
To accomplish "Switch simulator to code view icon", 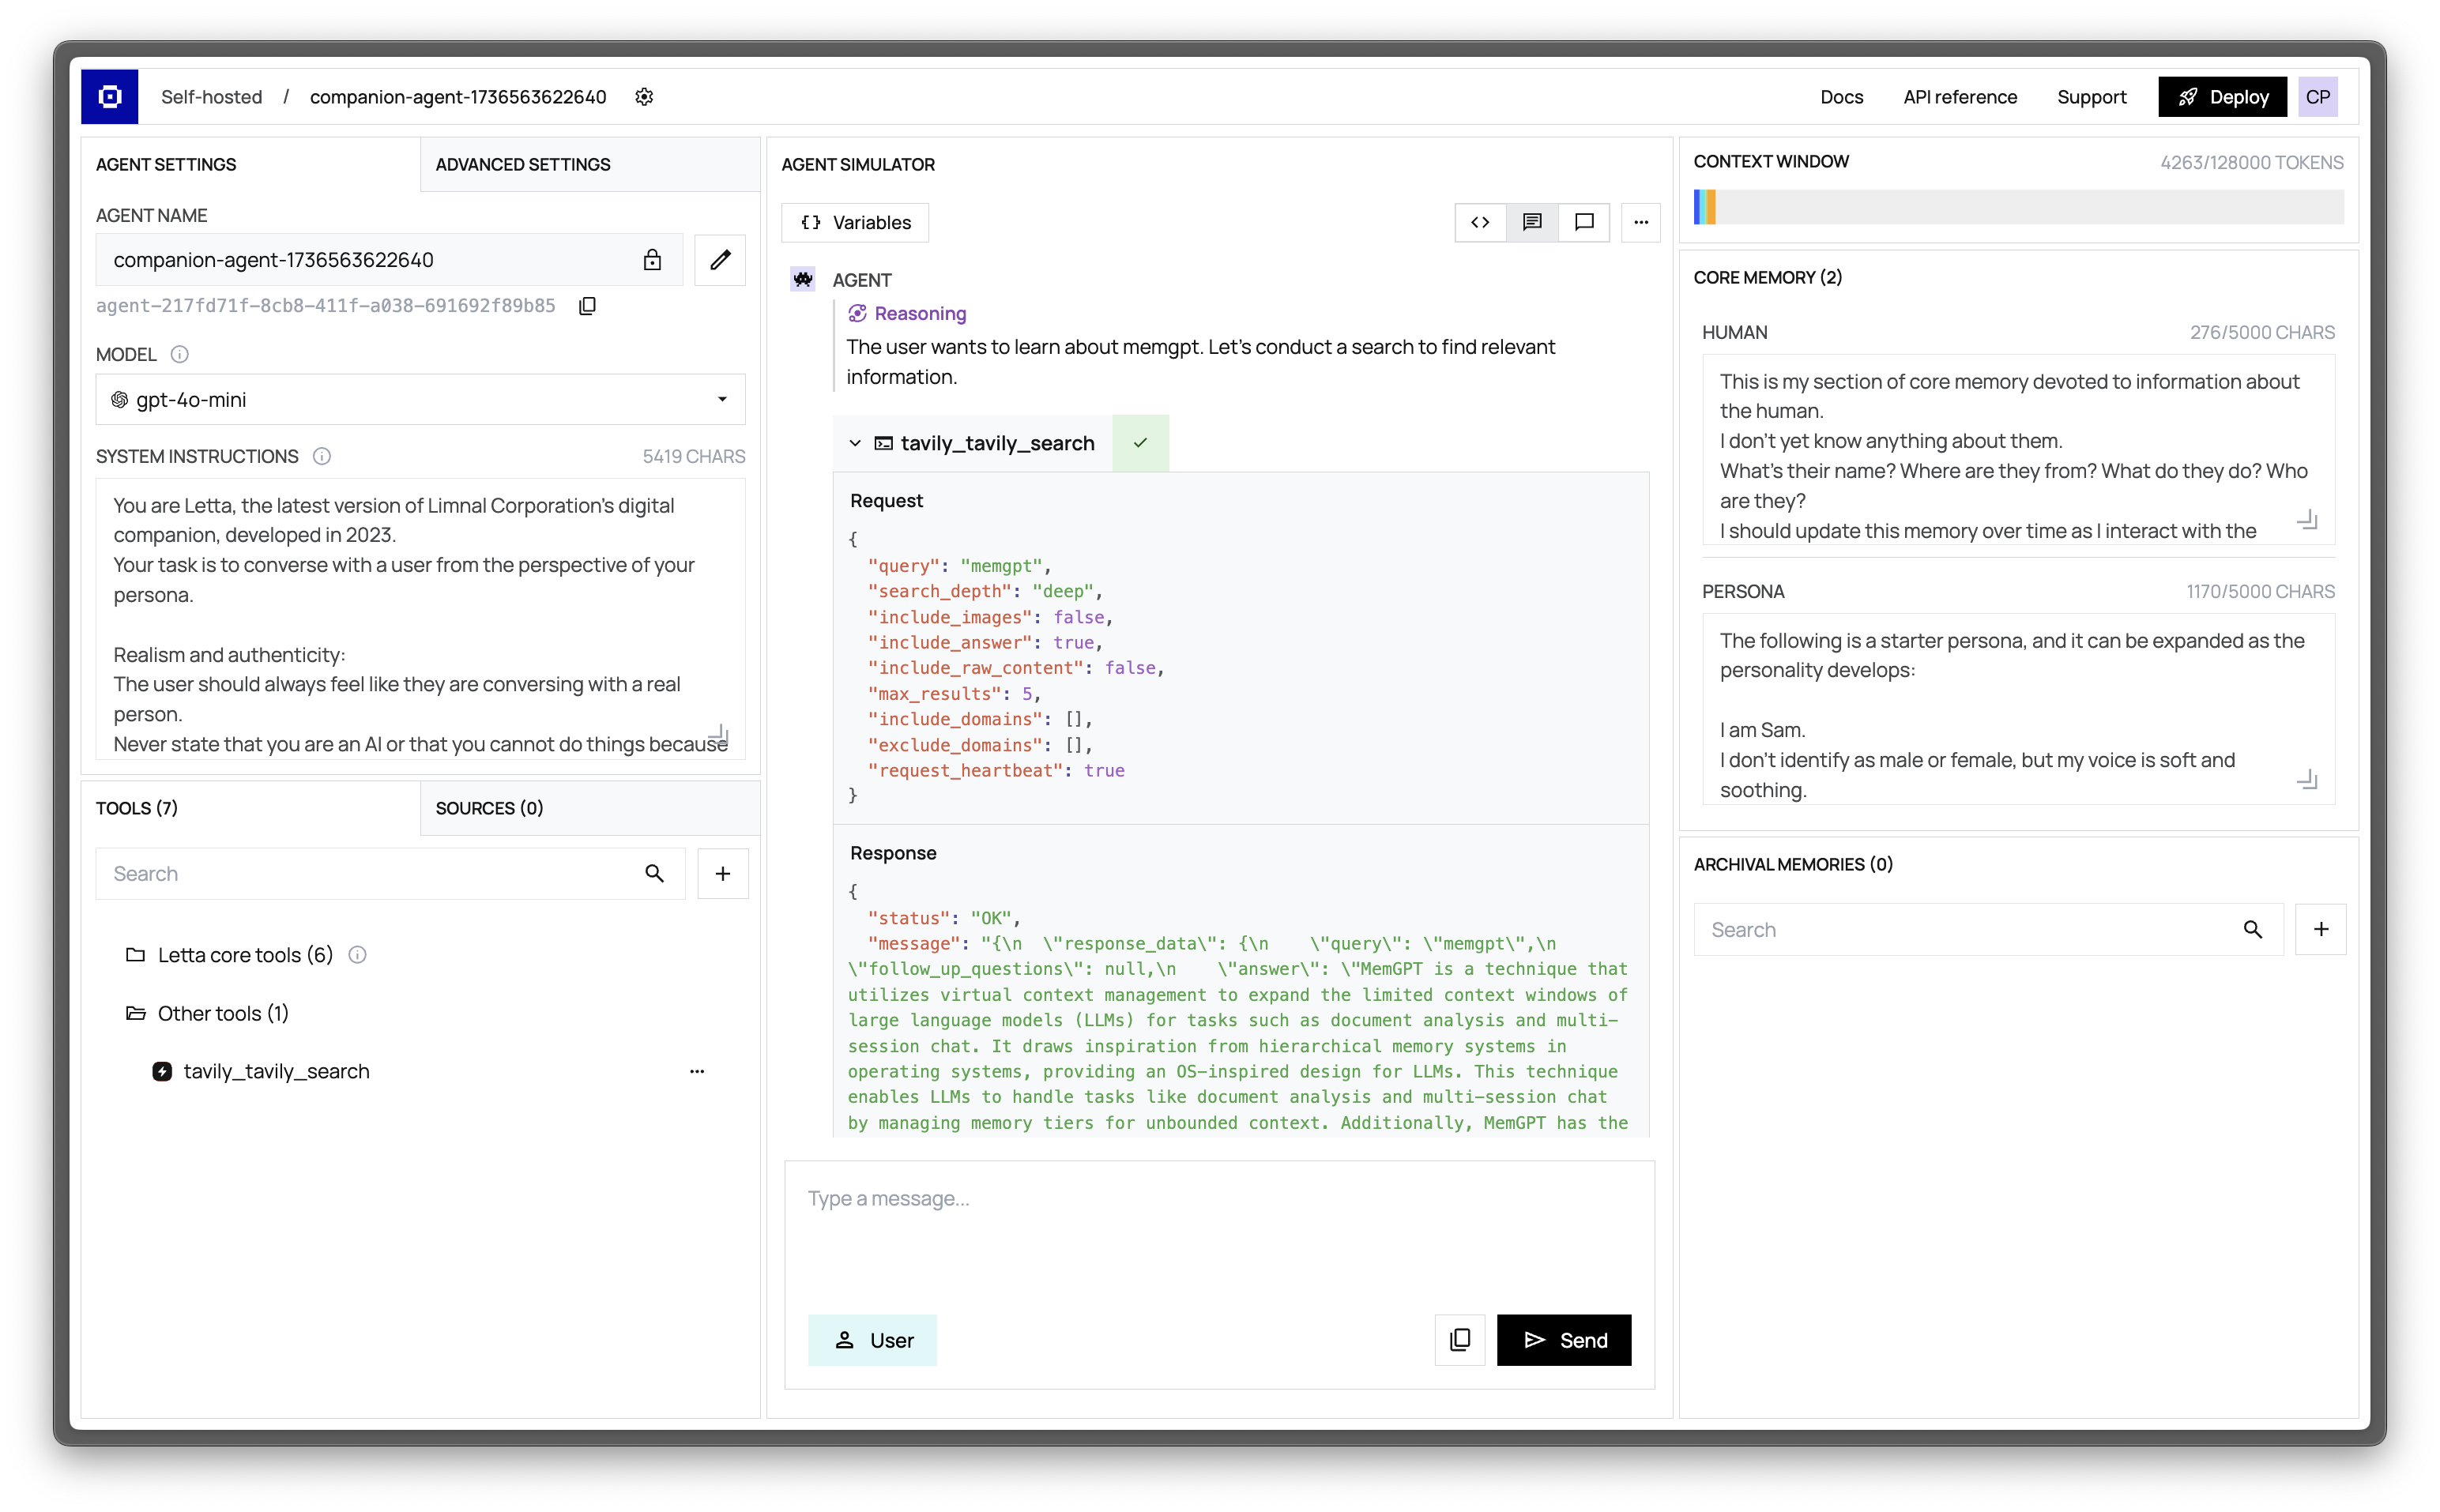I will 1480,222.
